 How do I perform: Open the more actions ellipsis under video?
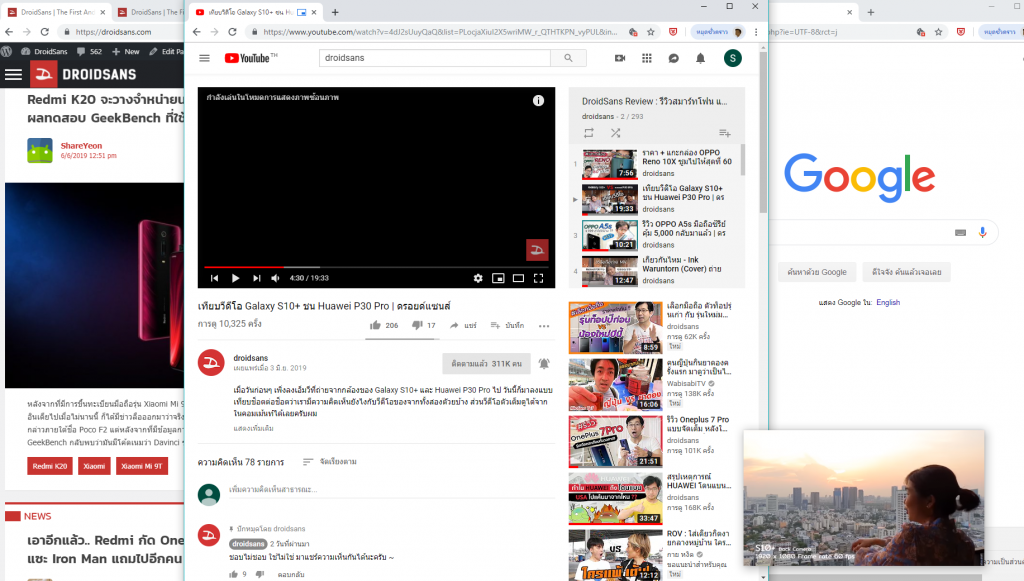(544, 326)
